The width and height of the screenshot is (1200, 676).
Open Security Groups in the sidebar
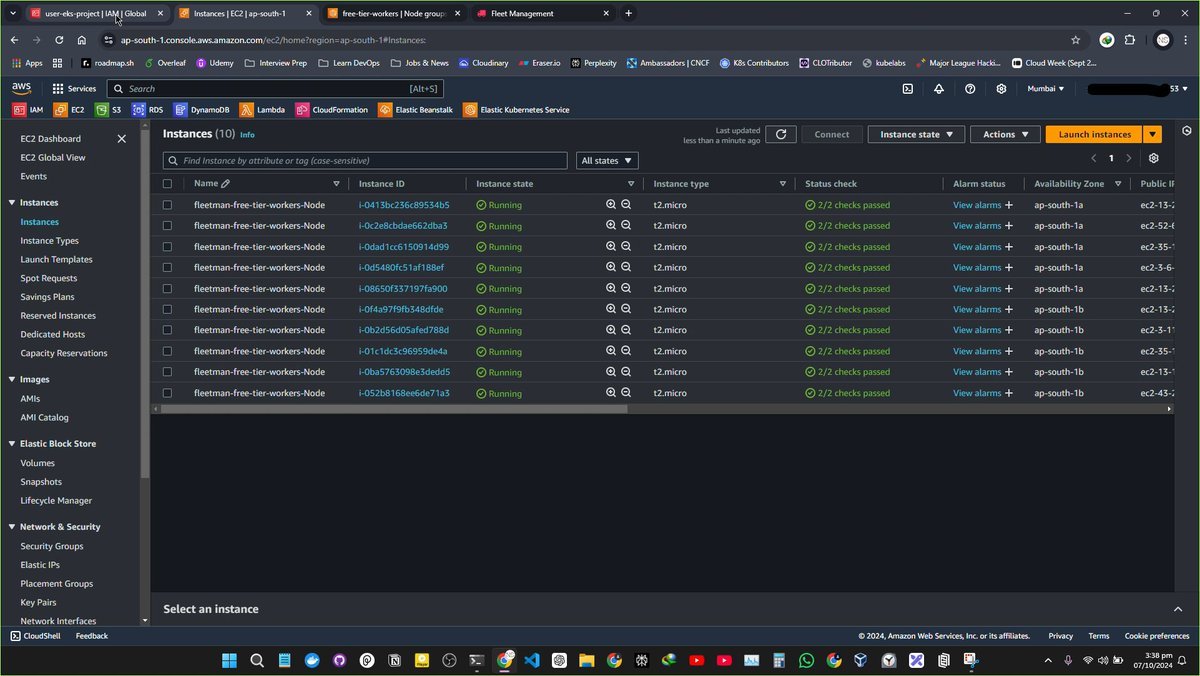coord(52,546)
